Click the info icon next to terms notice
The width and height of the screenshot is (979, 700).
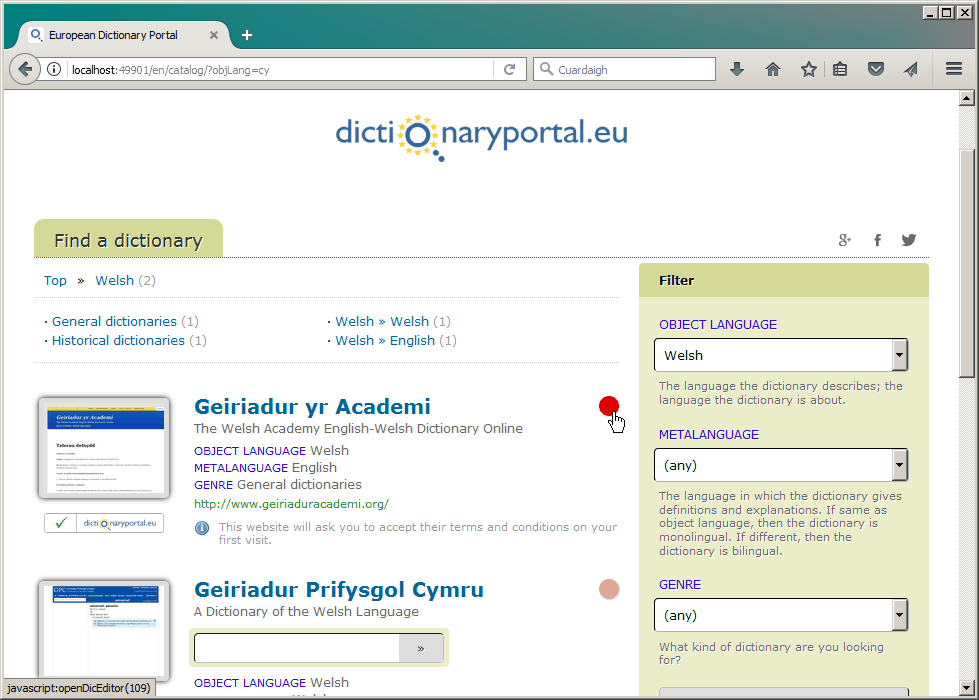(202, 528)
